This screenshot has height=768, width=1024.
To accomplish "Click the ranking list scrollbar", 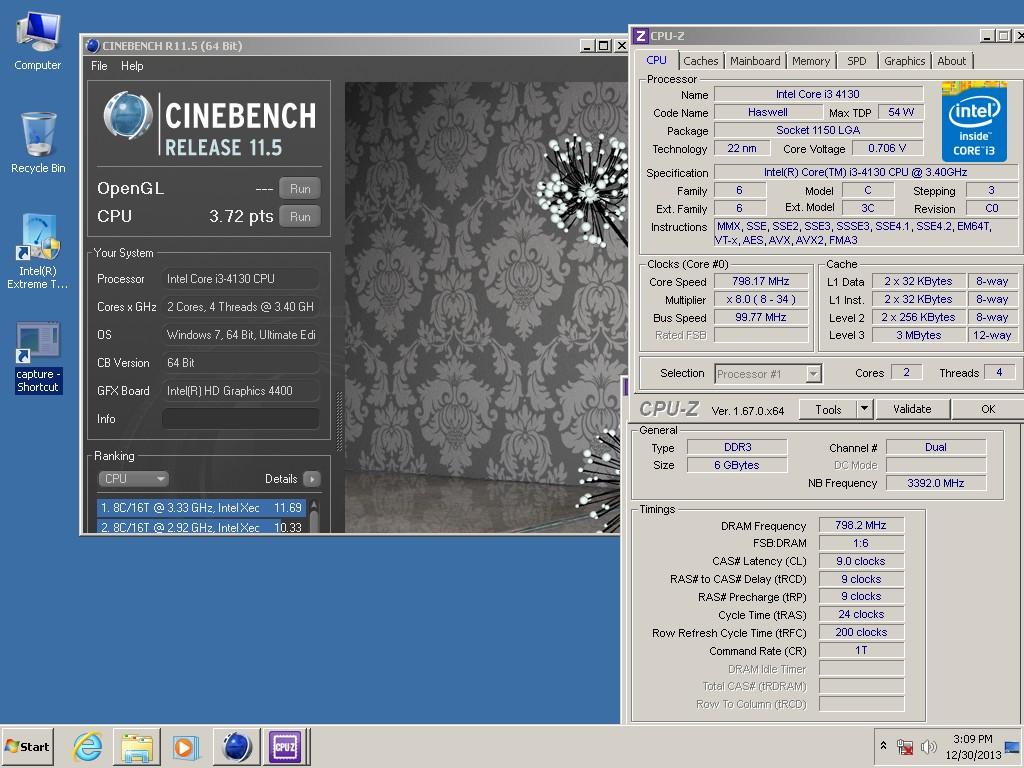I will [314, 517].
